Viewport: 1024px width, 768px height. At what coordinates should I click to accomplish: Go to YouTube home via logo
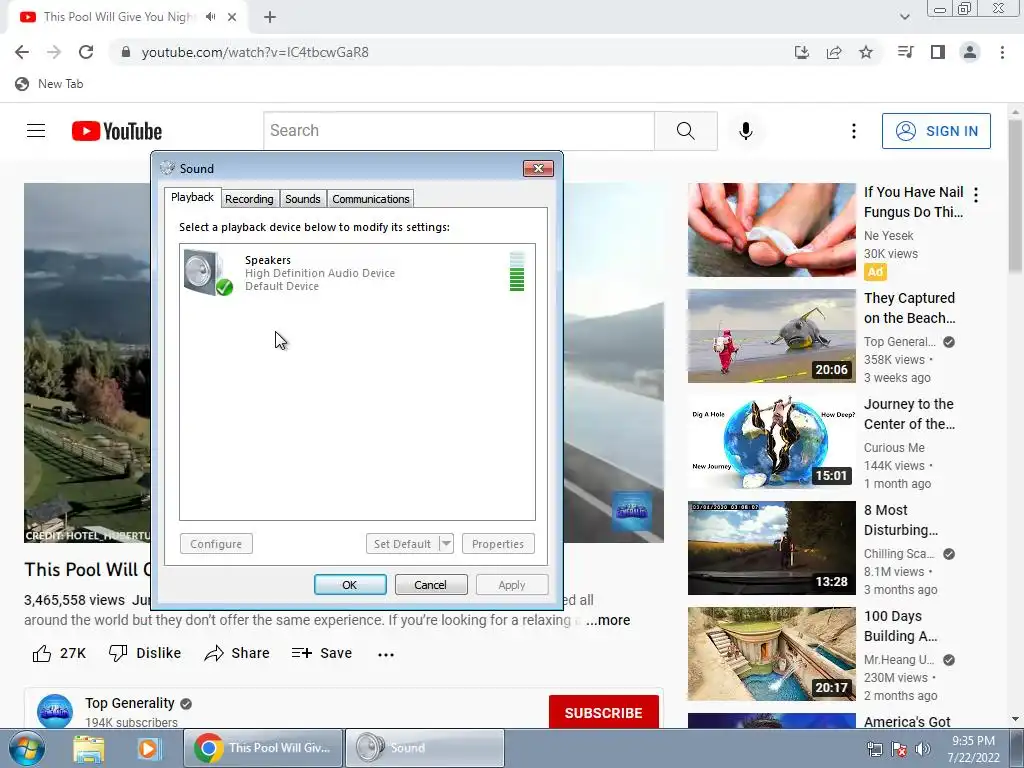pos(117,131)
